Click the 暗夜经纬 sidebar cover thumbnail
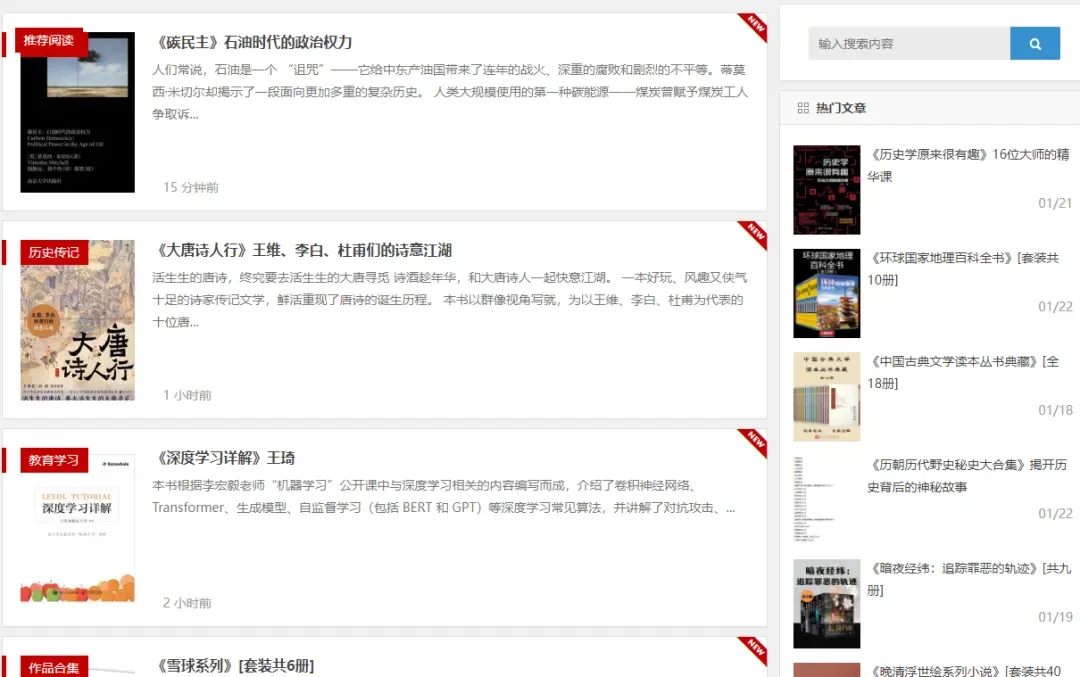The width and height of the screenshot is (1080, 677). pos(827,603)
